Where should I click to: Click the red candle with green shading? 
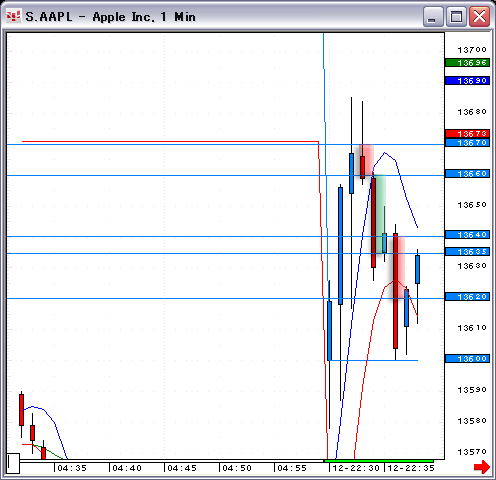[x=373, y=223]
